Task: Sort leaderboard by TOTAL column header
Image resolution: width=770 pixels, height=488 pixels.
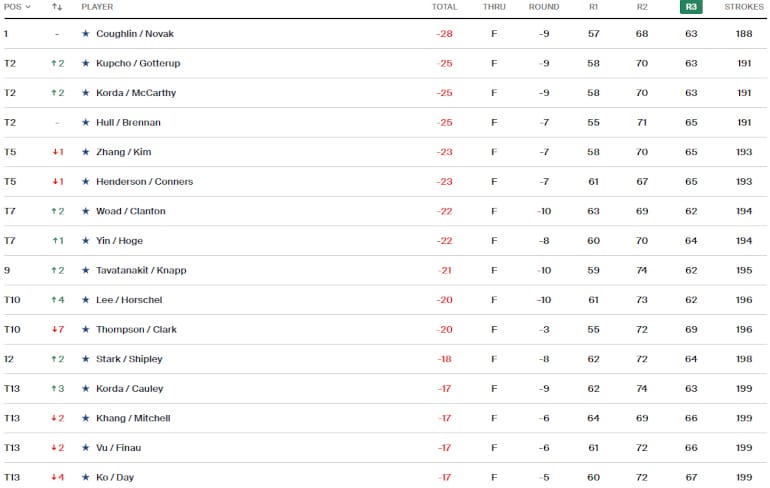Action: [x=444, y=7]
